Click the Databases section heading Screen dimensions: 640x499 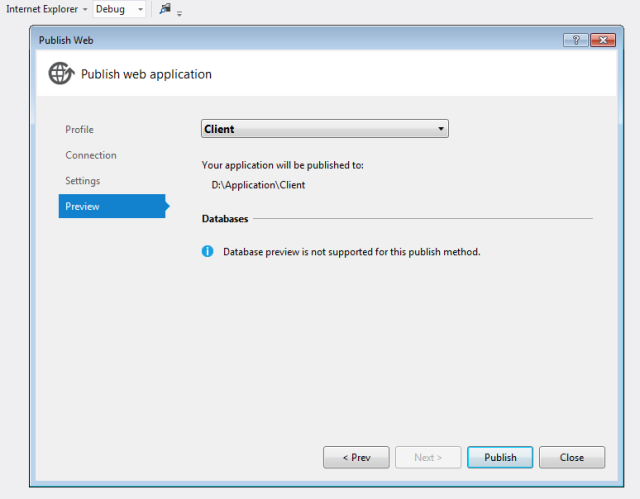click(x=225, y=219)
